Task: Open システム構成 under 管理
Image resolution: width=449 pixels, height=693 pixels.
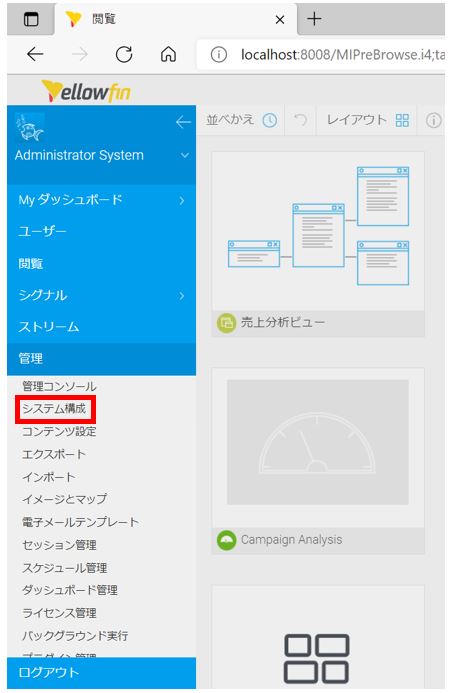Action: pyautogui.click(x=54, y=409)
